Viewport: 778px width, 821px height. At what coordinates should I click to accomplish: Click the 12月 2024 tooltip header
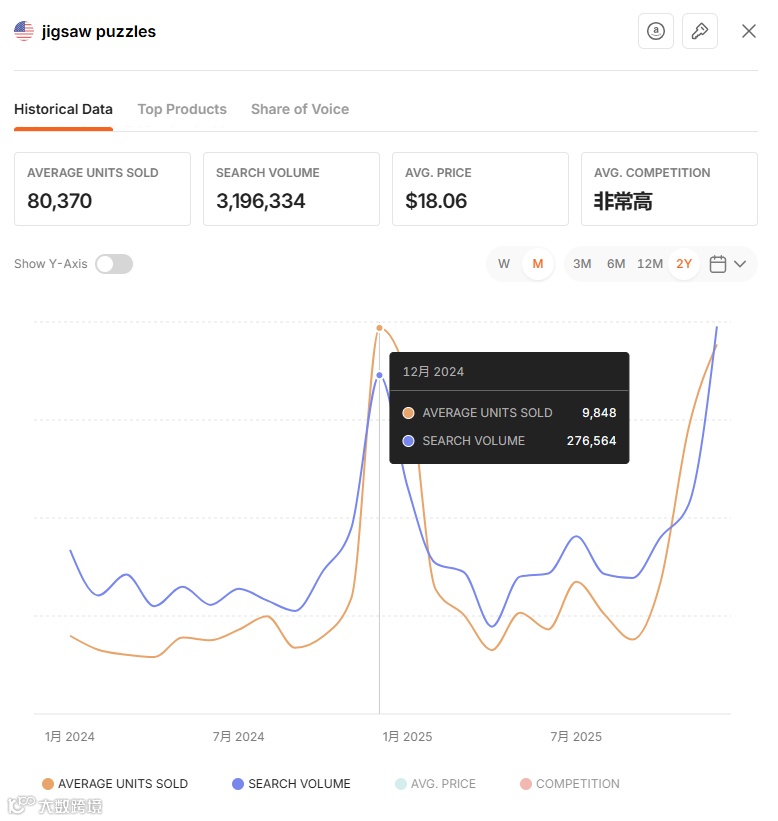pos(433,372)
